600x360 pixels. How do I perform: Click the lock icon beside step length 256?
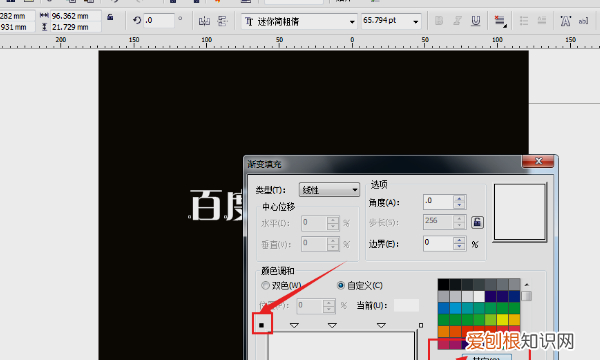477,222
